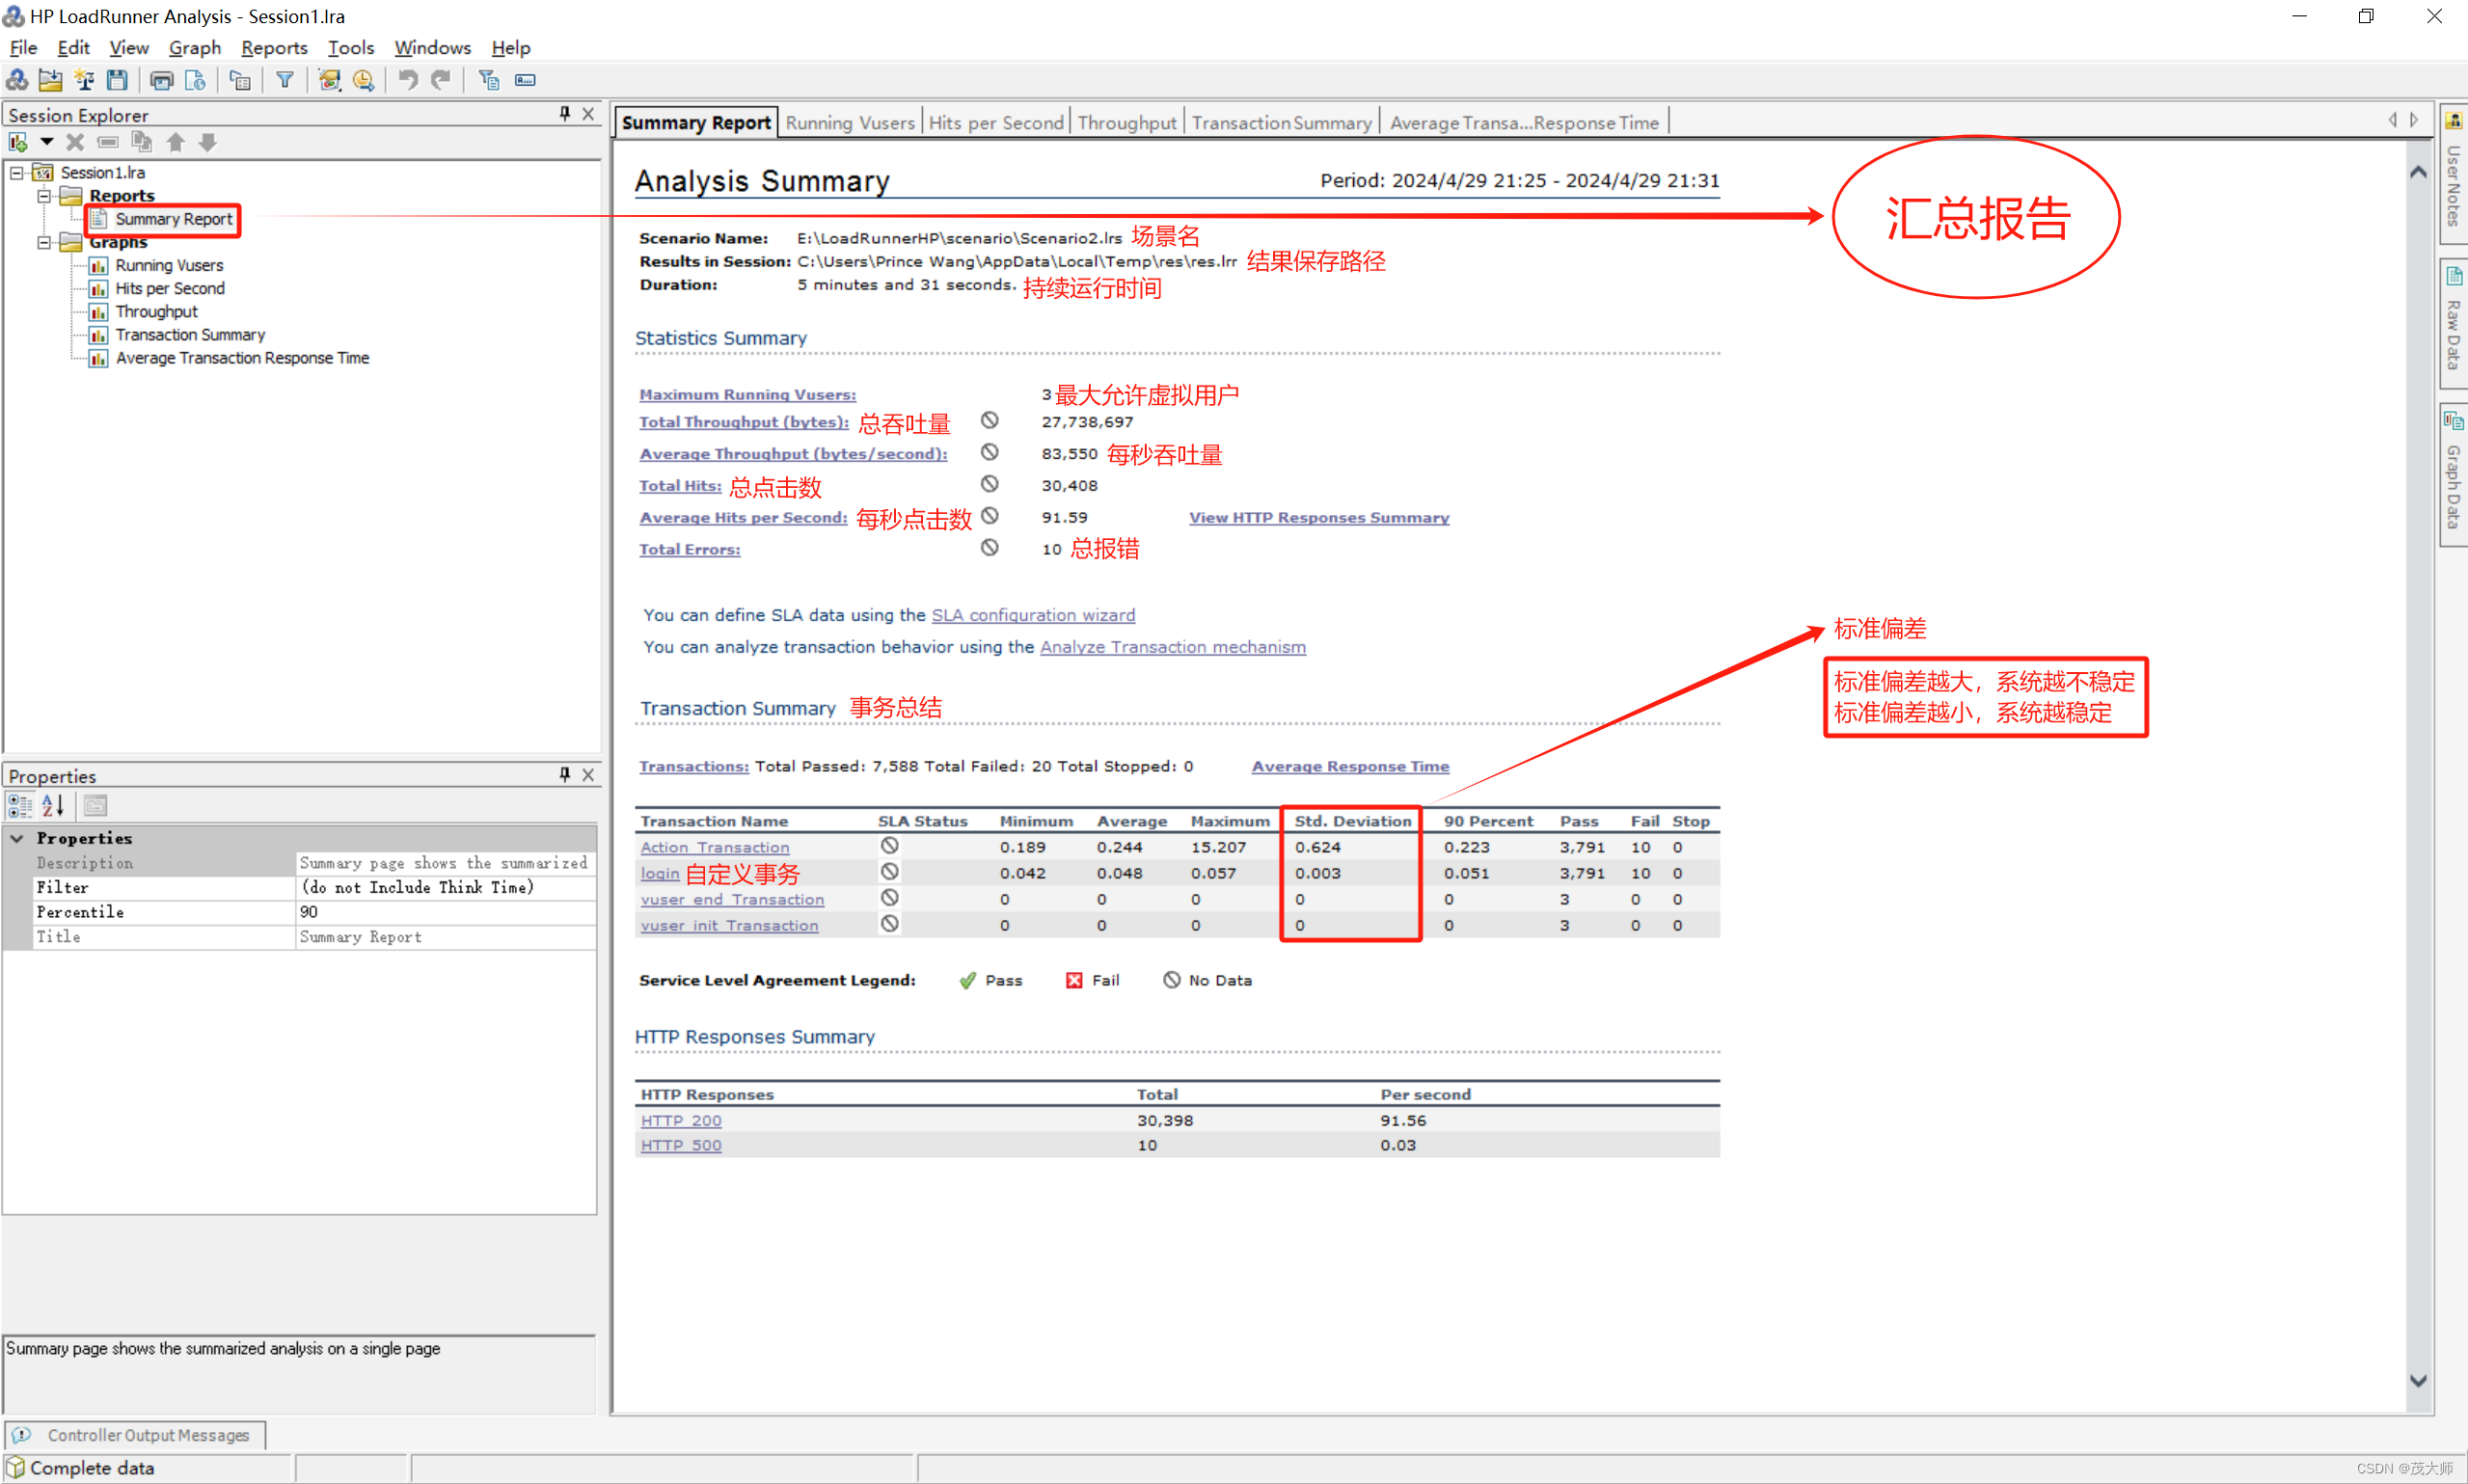2468x1484 pixels.
Task: Open the Graph menu
Action: click(194, 47)
